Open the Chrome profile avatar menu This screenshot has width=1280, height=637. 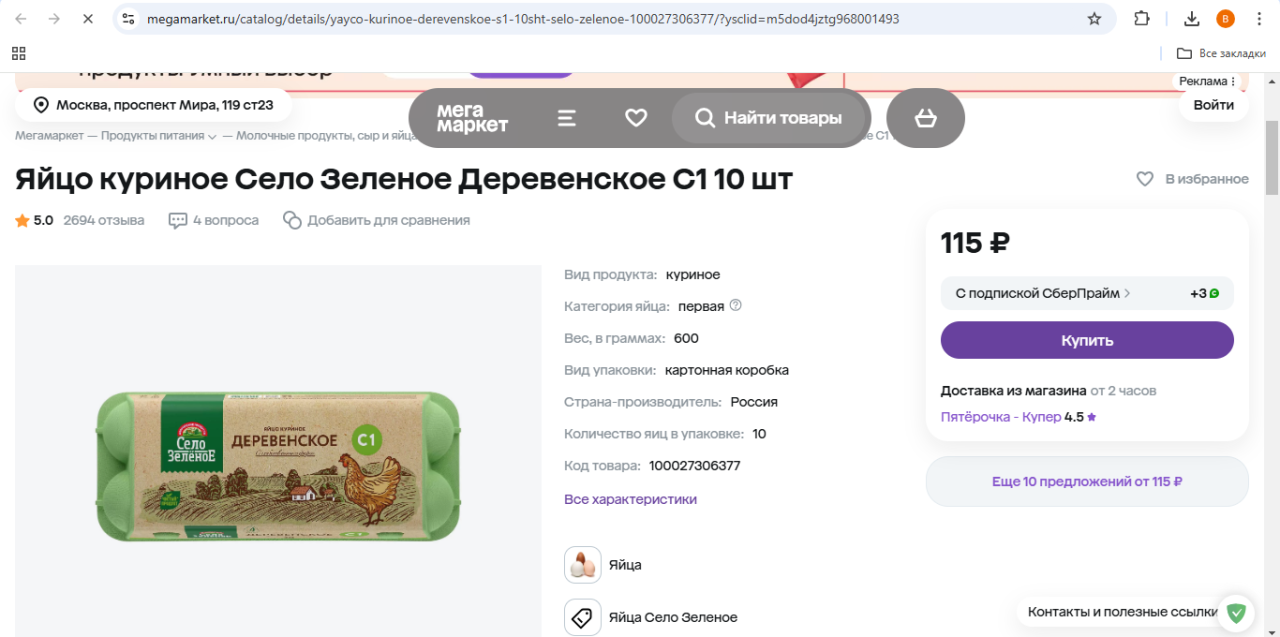1225,19
